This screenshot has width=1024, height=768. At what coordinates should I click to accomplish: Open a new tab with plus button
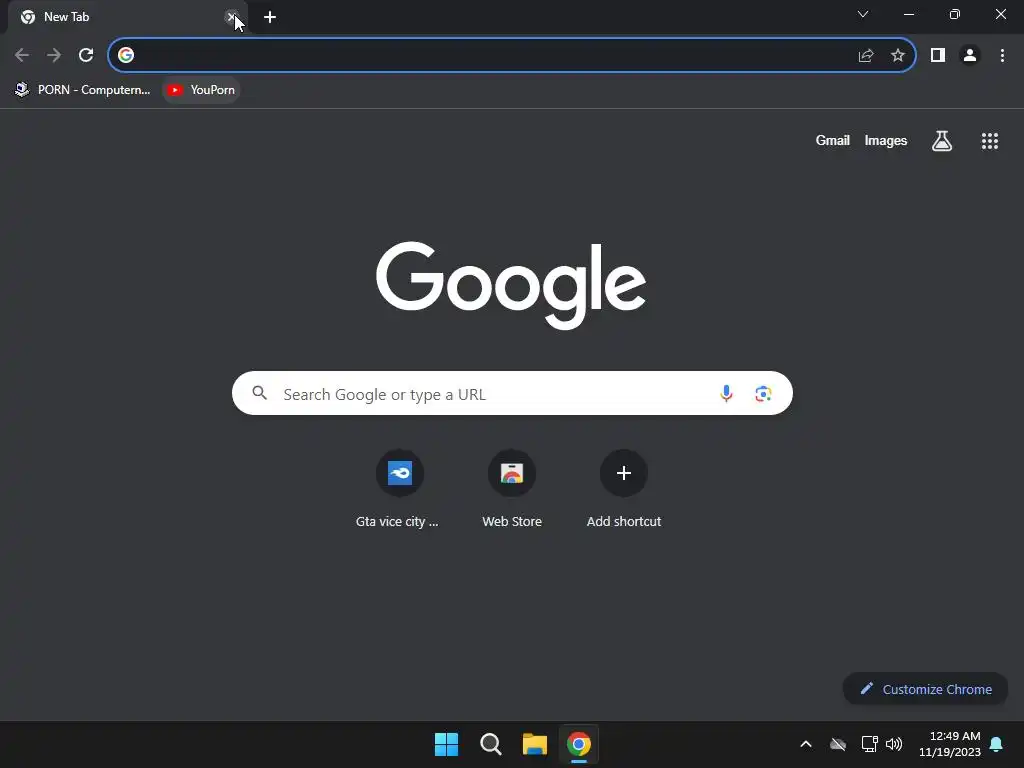pyautogui.click(x=270, y=17)
